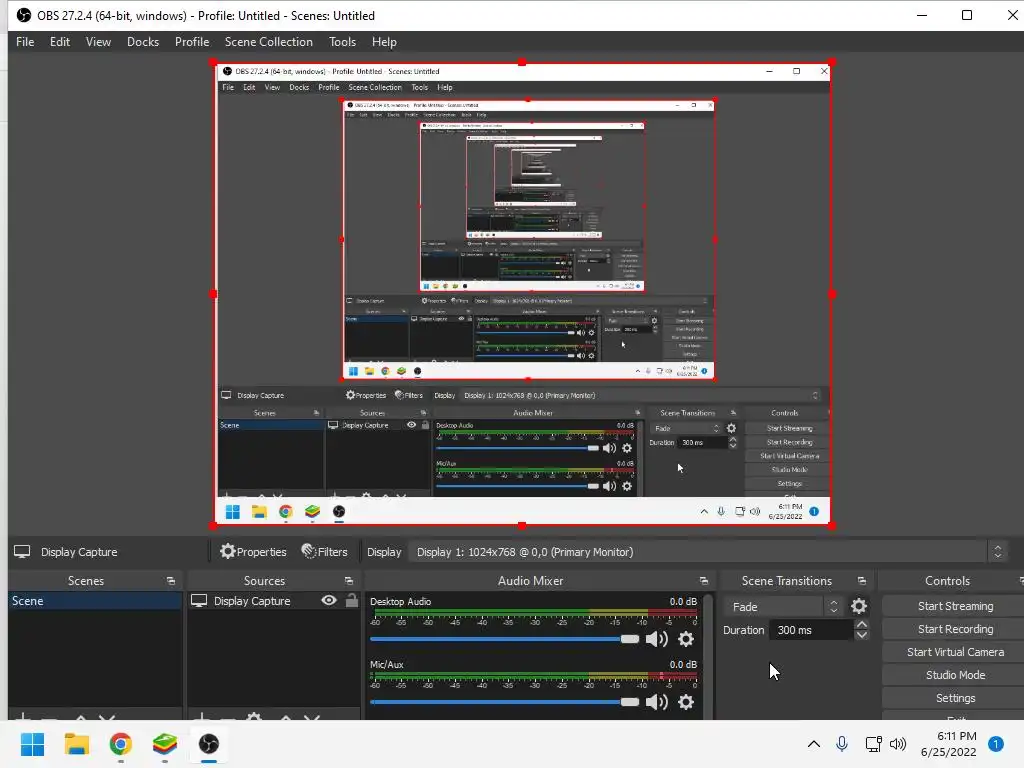
Task: Enable Studio Mode
Action: tap(955, 675)
